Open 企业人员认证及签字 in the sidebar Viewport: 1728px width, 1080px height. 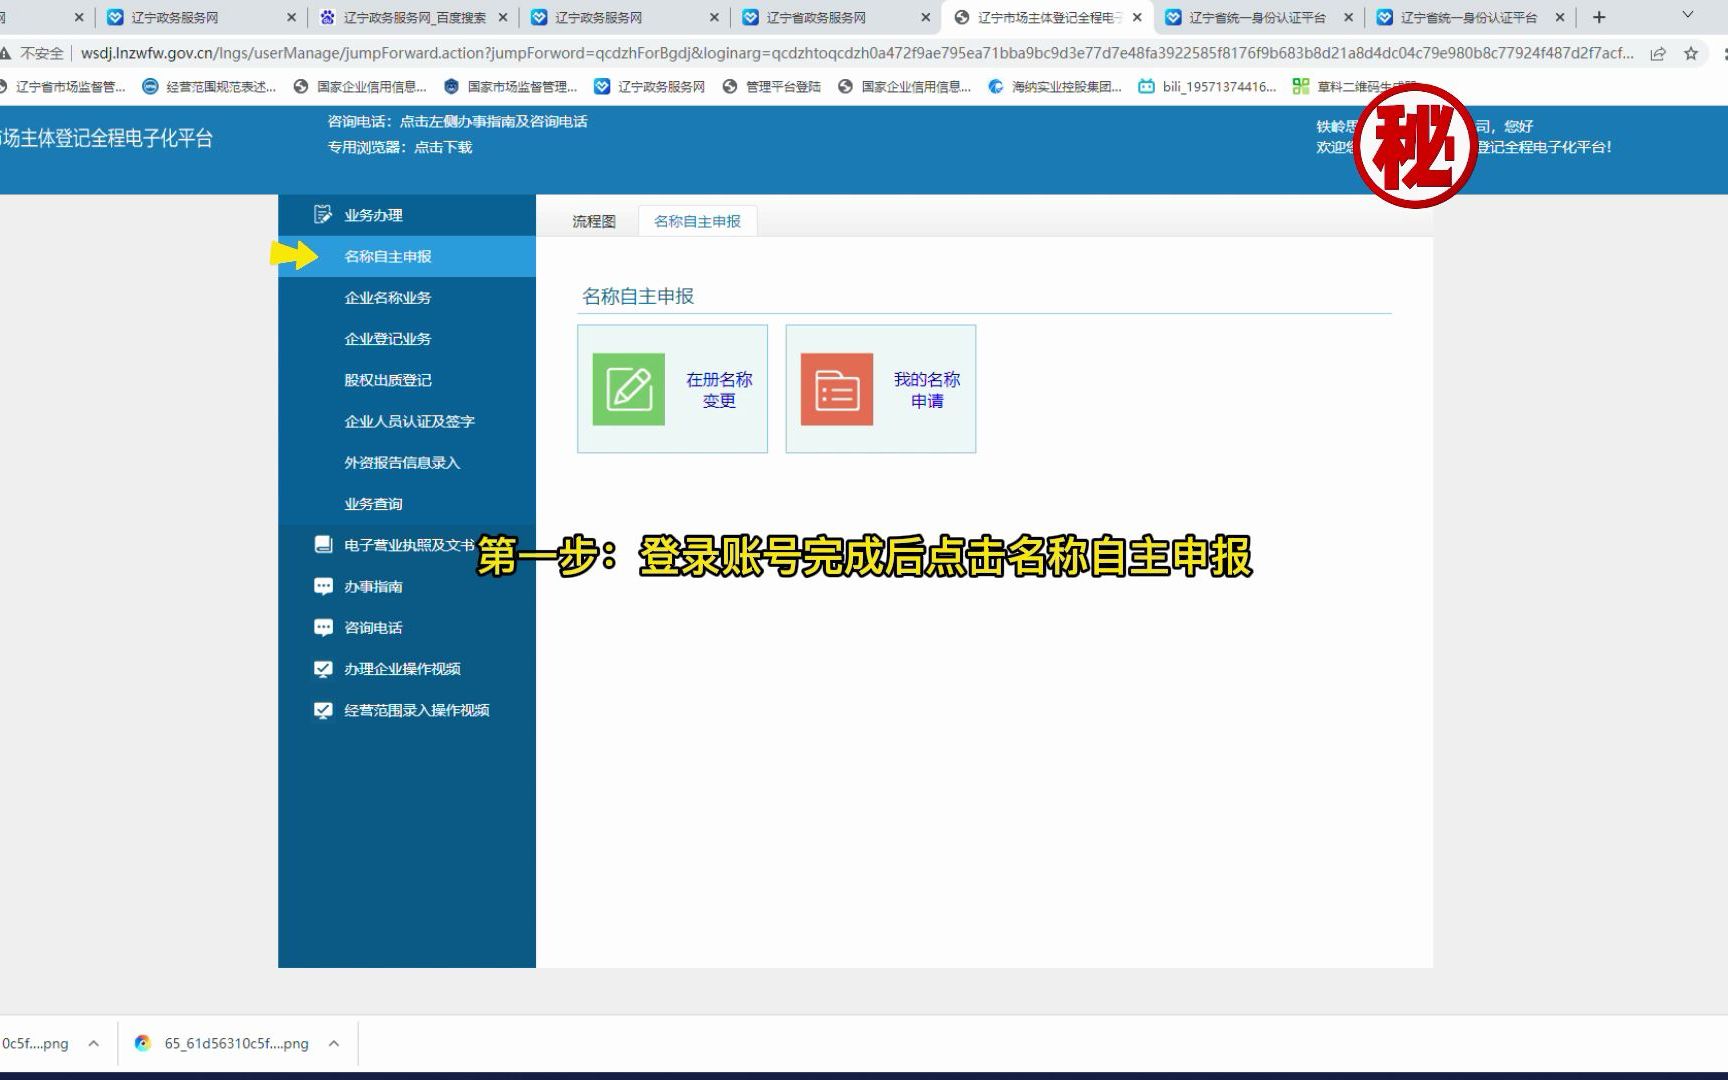click(x=407, y=421)
